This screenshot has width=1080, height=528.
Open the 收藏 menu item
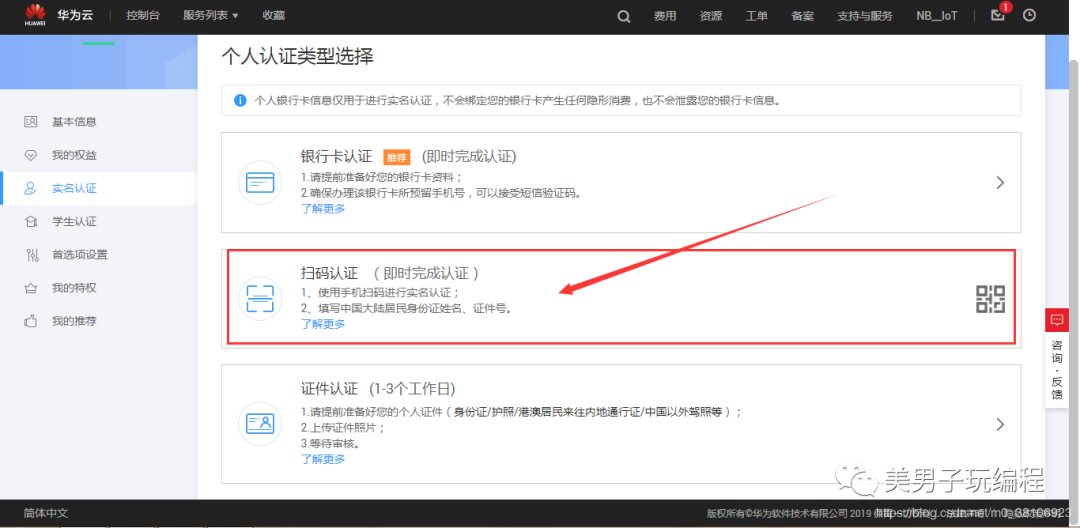[x=273, y=15]
